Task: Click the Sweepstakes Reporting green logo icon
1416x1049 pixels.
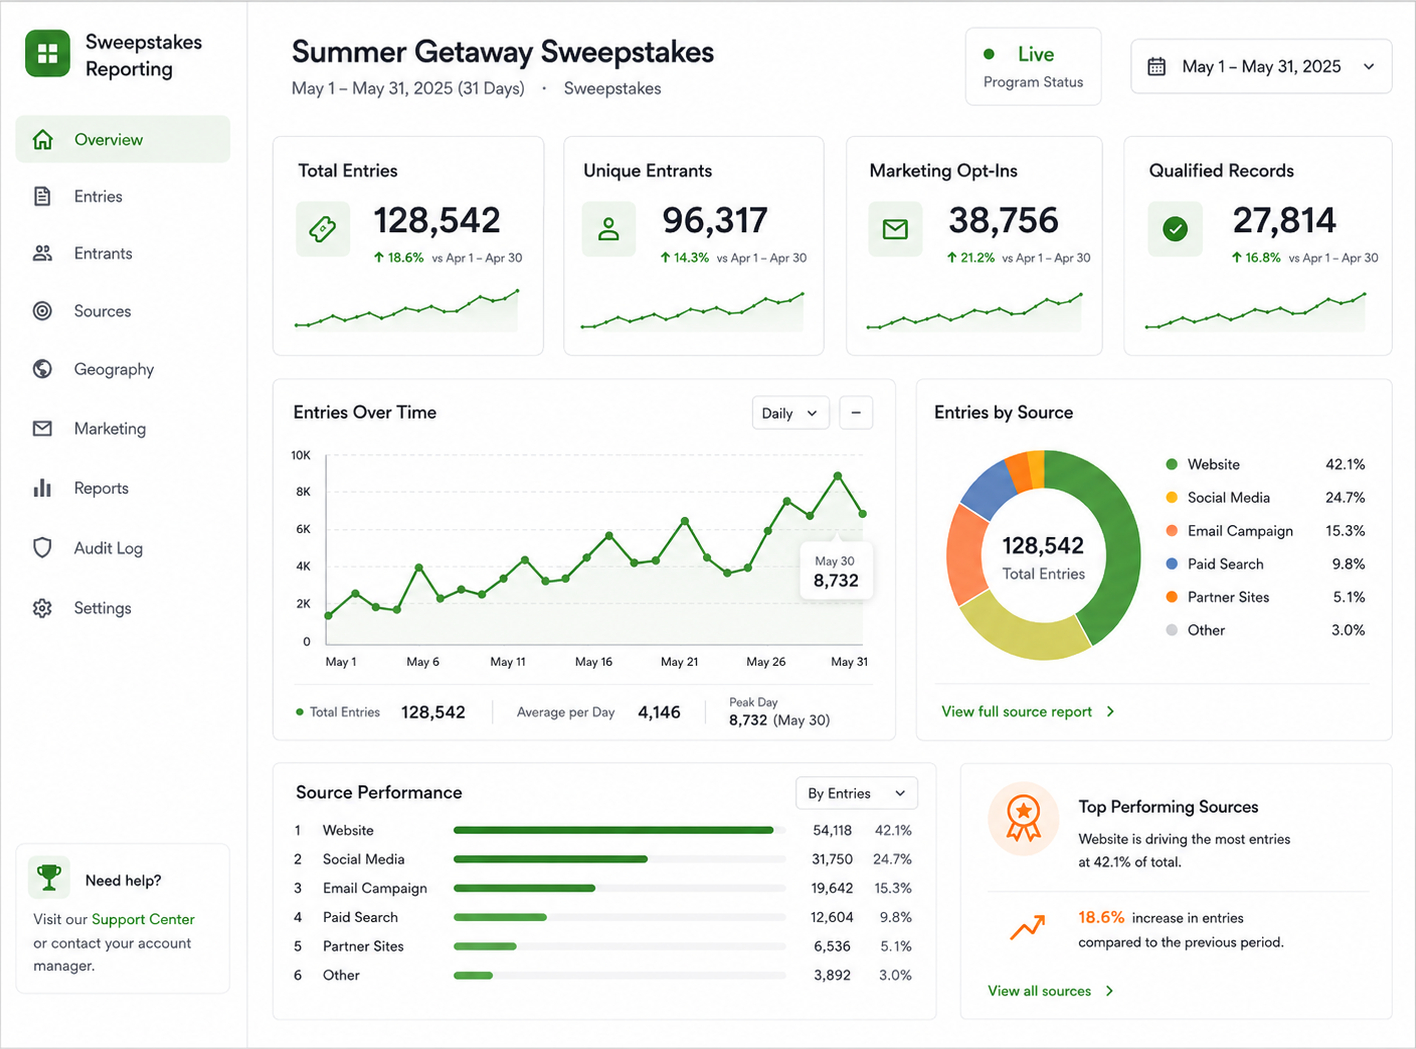Action: [48, 54]
